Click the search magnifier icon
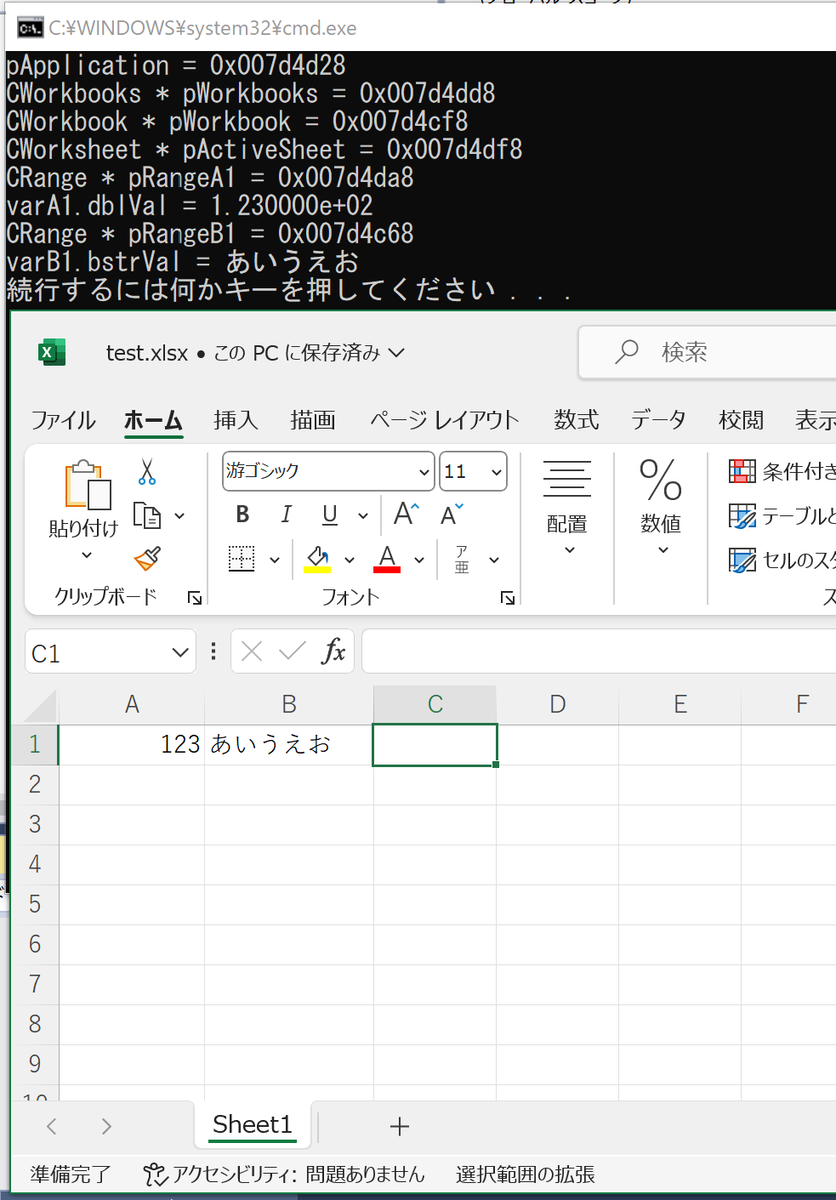The height and width of the screenshot is (1200, 836). (626, 351)
